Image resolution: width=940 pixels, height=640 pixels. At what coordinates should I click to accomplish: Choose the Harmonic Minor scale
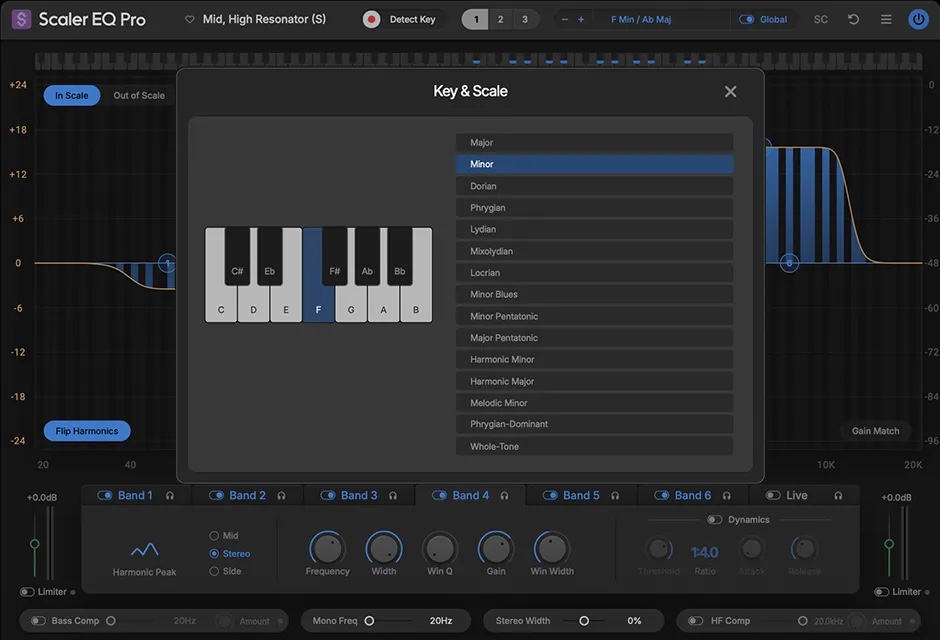point(594,360)
